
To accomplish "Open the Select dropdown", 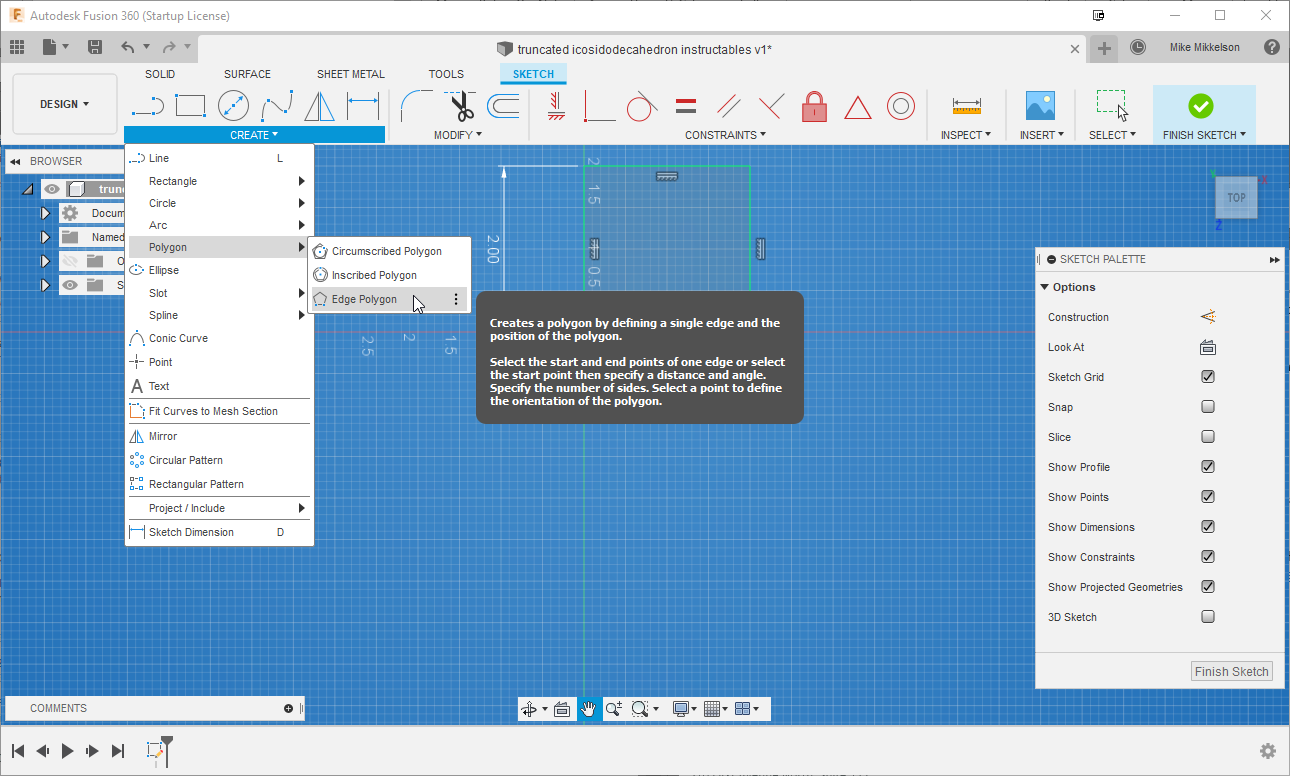I will coord(1111,134).
